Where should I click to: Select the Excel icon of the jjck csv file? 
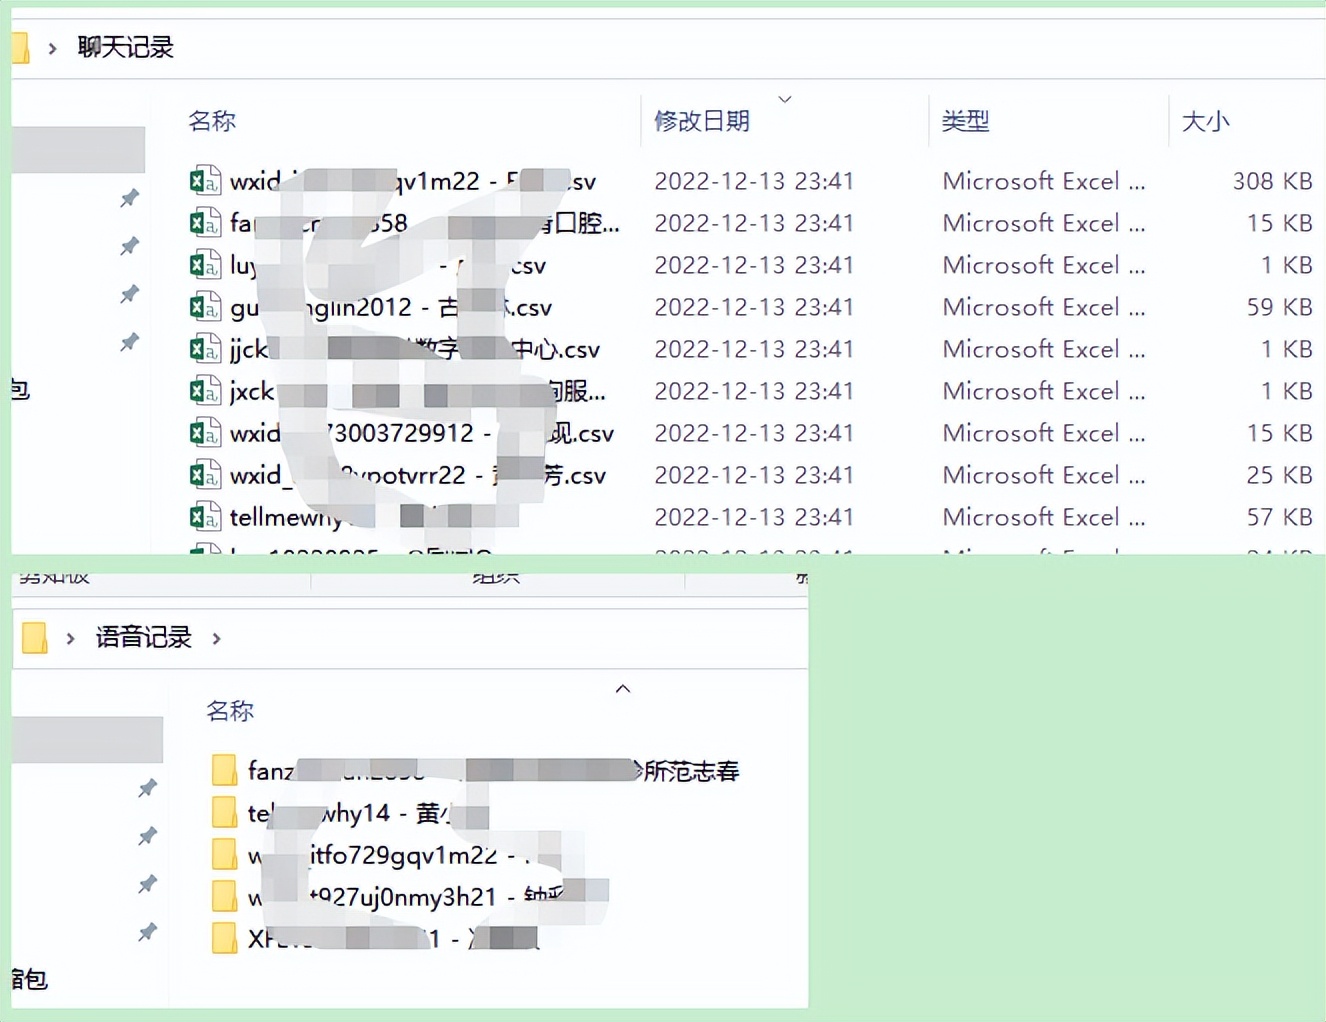click(x=205, y=348)
